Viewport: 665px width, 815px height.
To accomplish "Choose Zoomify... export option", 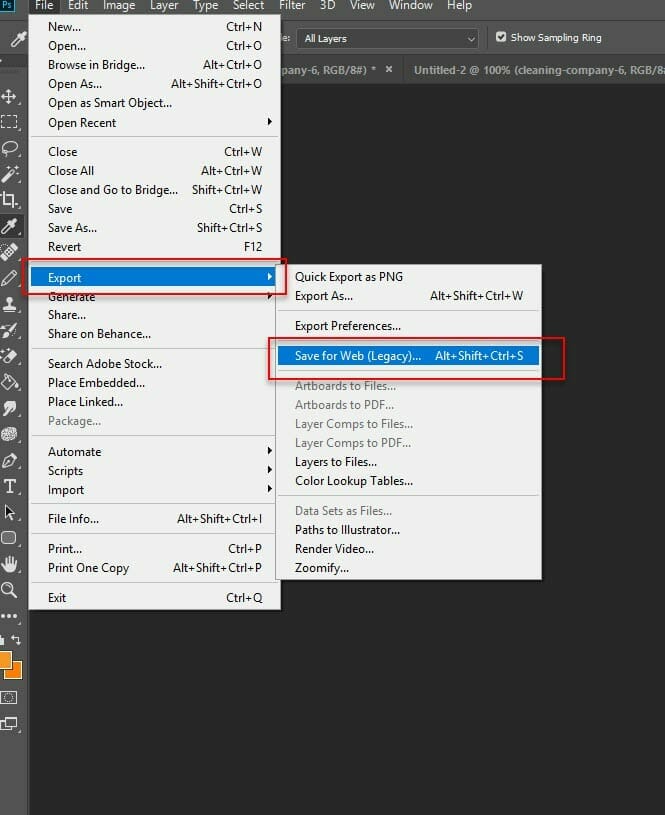I will (x=408, y=568).
